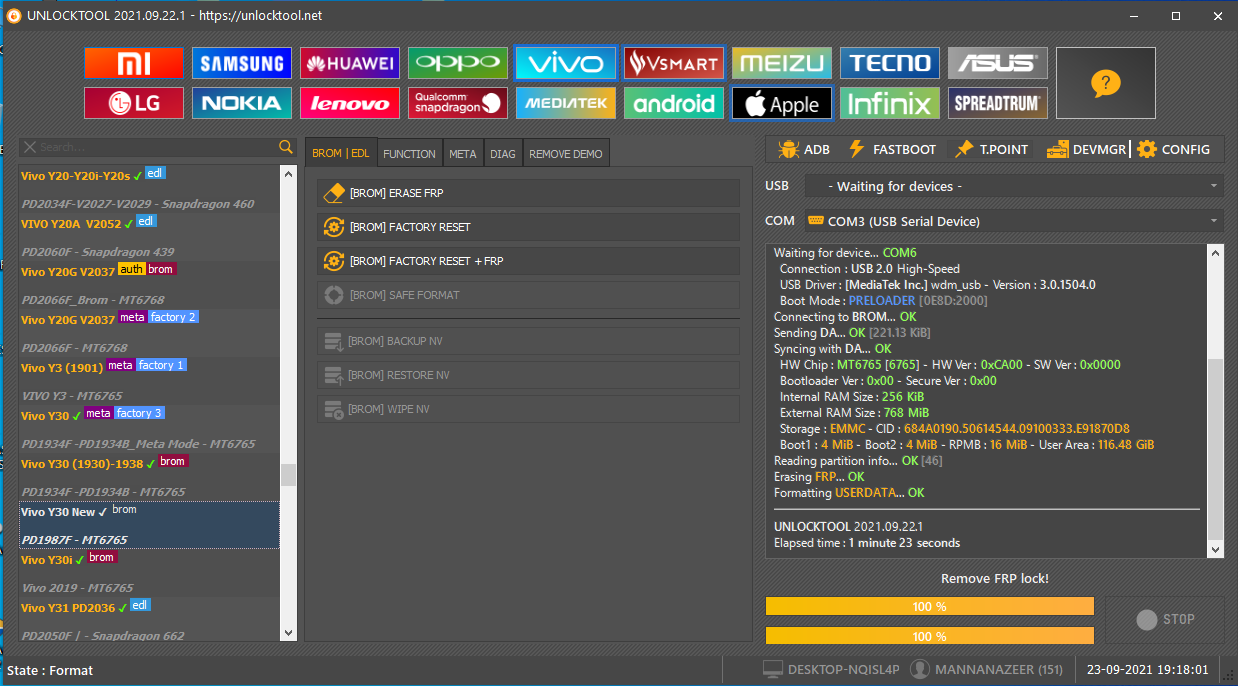This screenshot has width=1238, height=686.
Task: Click the upper 100 % progress bar
Action: coord(930,607)
